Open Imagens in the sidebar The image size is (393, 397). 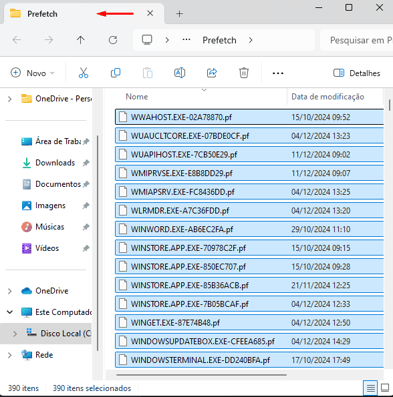click(50, 205)
